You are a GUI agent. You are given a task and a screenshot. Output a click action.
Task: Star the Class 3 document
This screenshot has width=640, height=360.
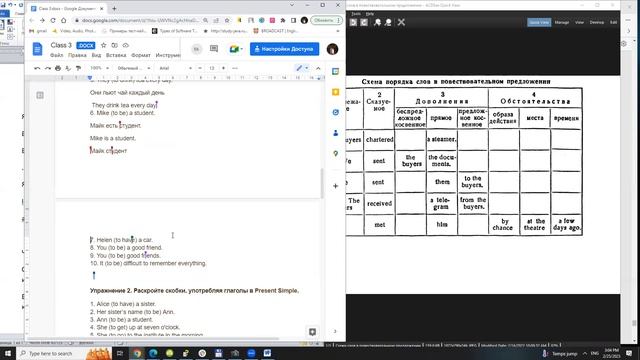pos(103,45)
